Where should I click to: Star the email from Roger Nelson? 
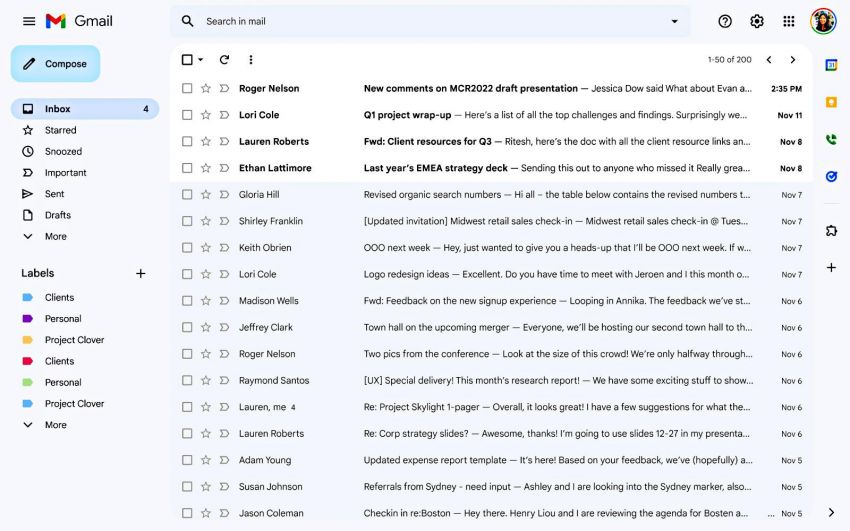click(x=205, y=88)
